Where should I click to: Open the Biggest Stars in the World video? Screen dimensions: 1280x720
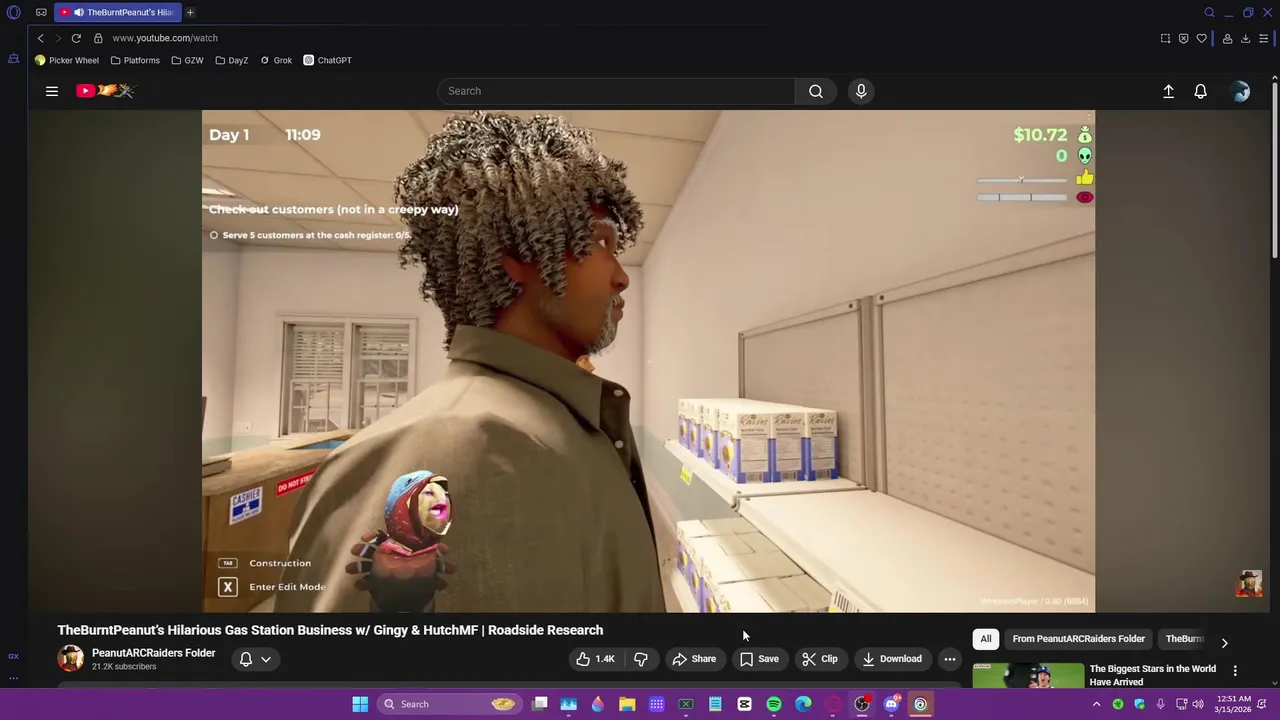1152,675
